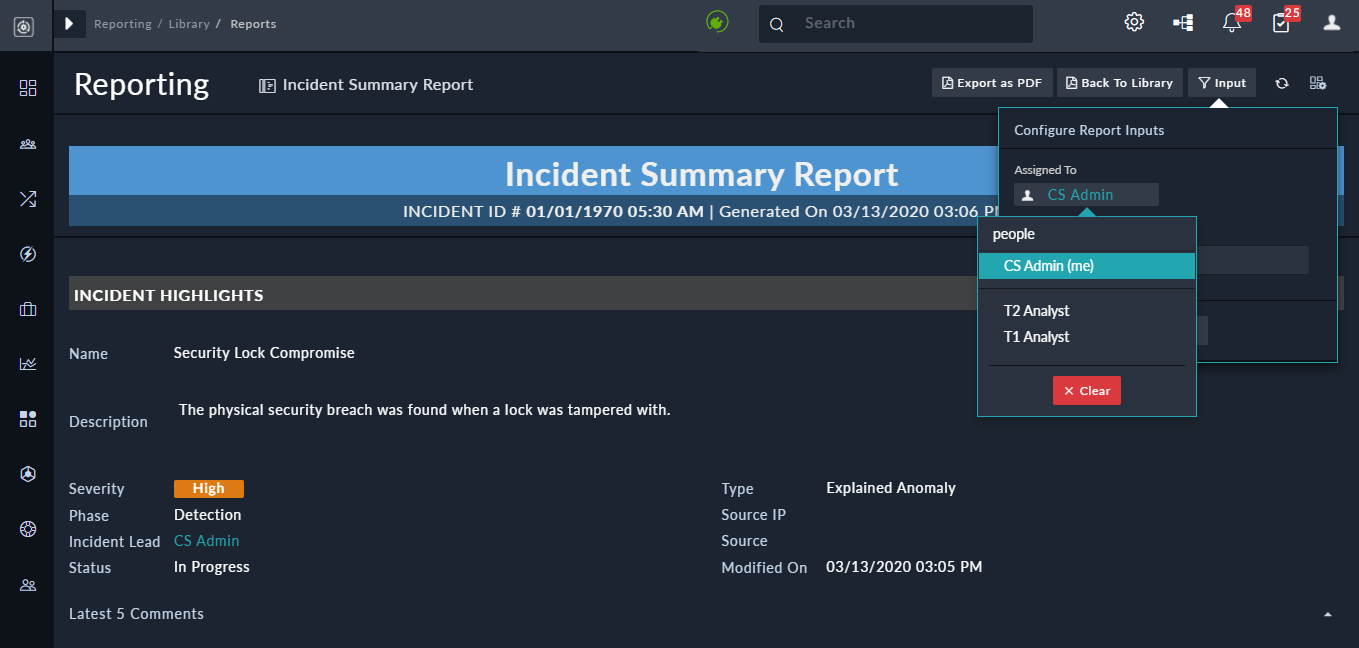
Task: Collapse the Latest 5 Comments section
Action: pyautogui.click(x=1327, y=615)
